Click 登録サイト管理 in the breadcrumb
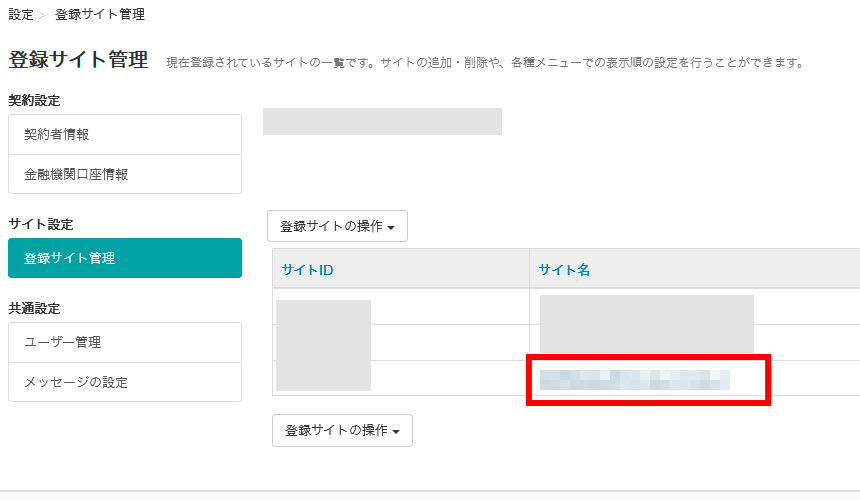This screenshot has height=500, width=860. 99,15
